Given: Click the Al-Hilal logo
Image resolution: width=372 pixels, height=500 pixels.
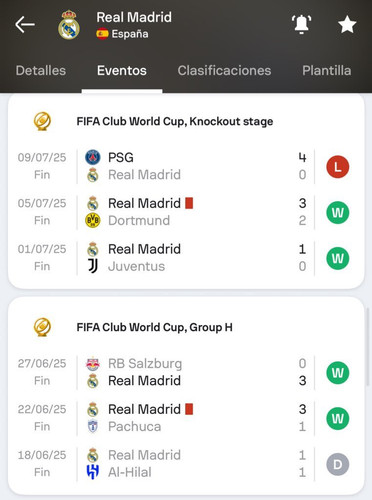Looking at the screenshot, I should pos(93,472).
